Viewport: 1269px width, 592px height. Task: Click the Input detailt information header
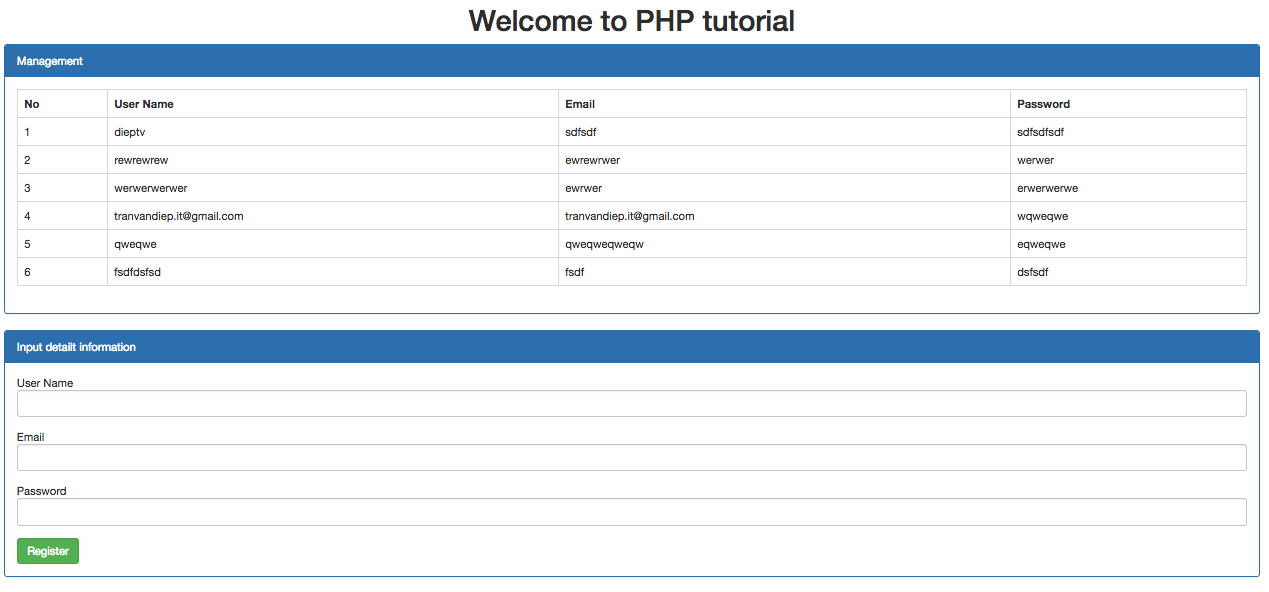point(631,347)
